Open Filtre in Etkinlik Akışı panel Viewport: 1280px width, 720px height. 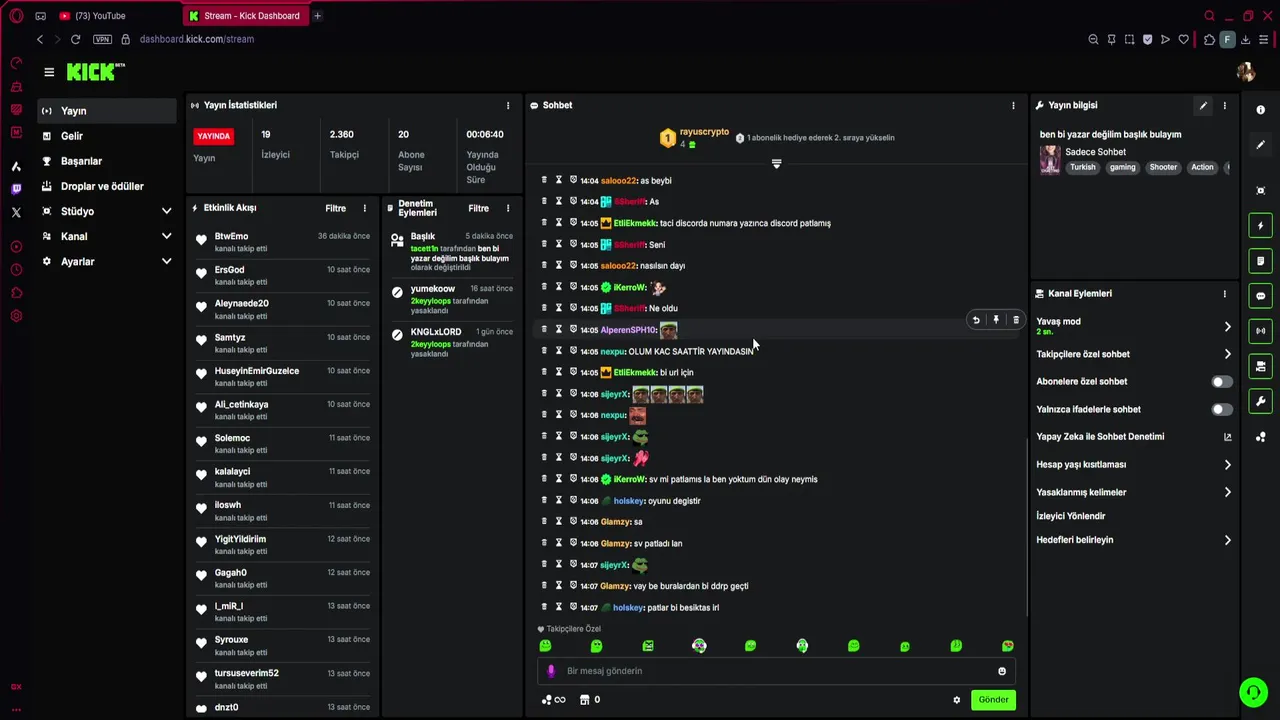[x=336, y=208]
